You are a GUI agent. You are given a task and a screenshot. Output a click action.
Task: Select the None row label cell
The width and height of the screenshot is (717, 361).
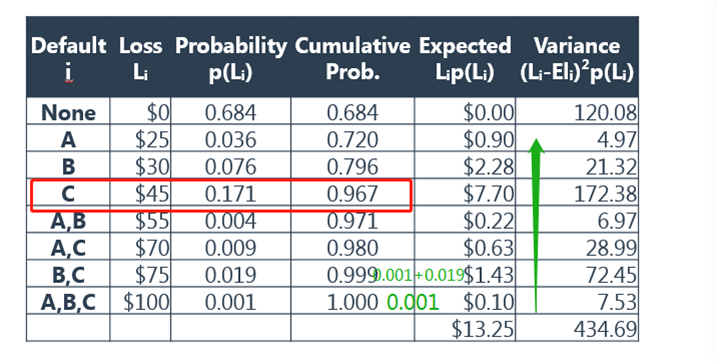click(x=68, y=112)
